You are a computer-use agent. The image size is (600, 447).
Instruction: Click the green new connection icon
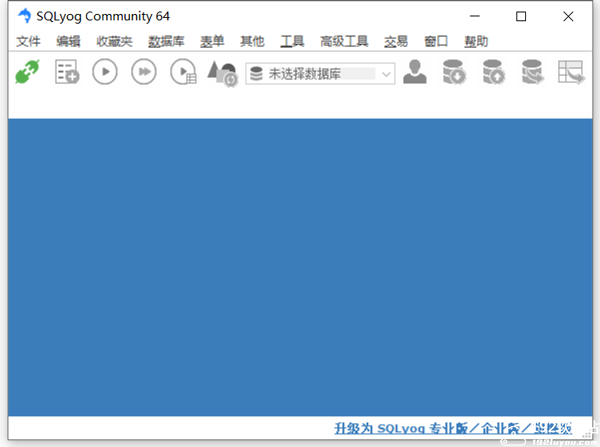pyautogui.click(x=28, y=72)
